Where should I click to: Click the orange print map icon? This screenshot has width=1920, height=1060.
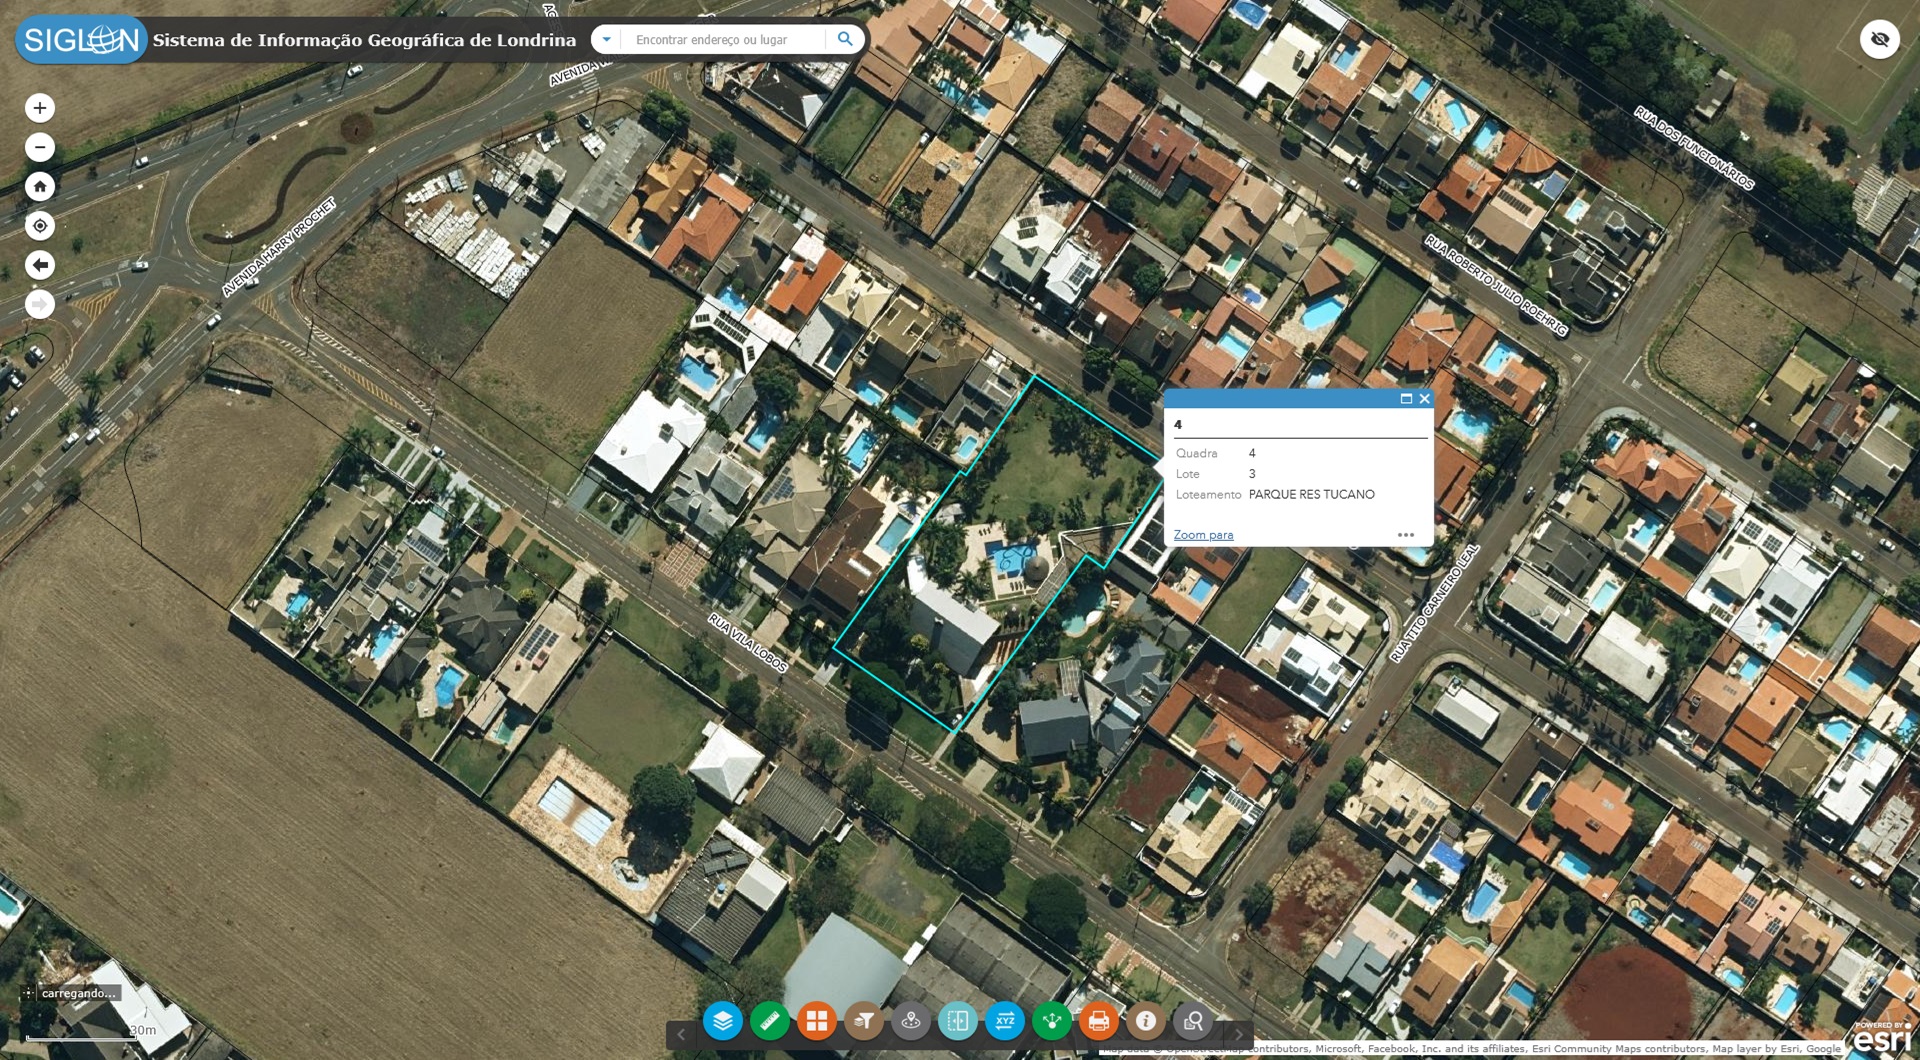coord(1098,1021)
